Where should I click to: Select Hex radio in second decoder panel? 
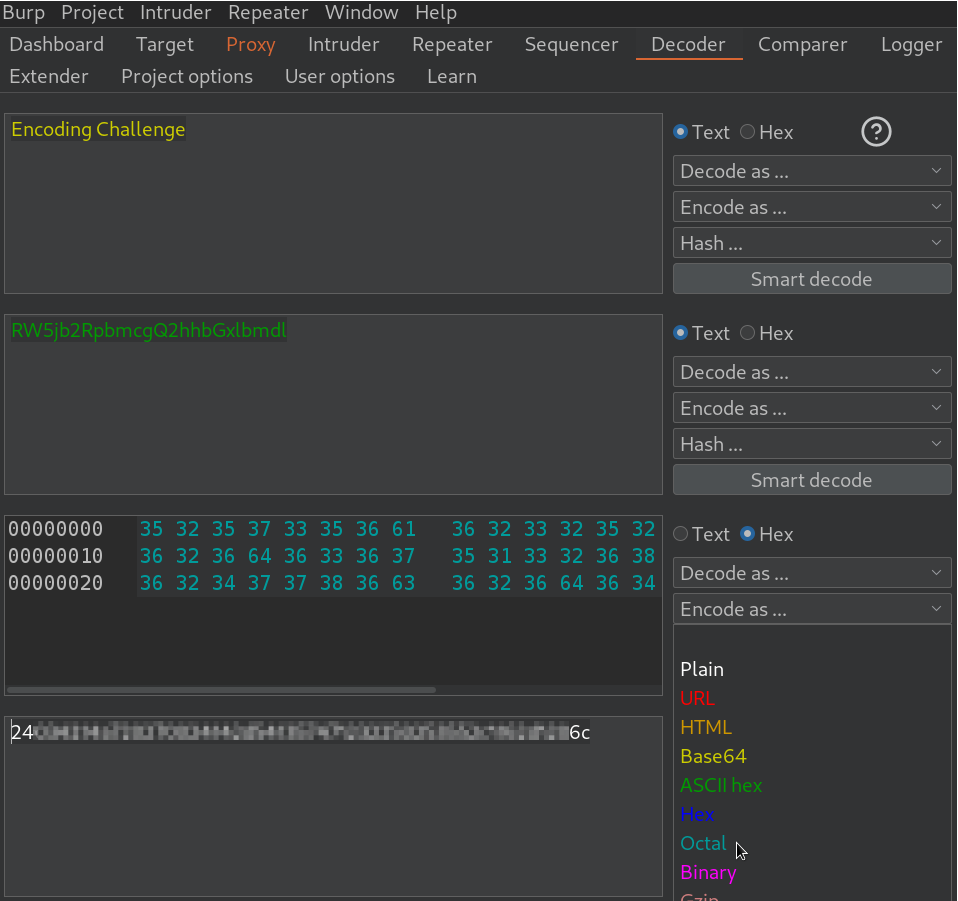coord(747,333)
